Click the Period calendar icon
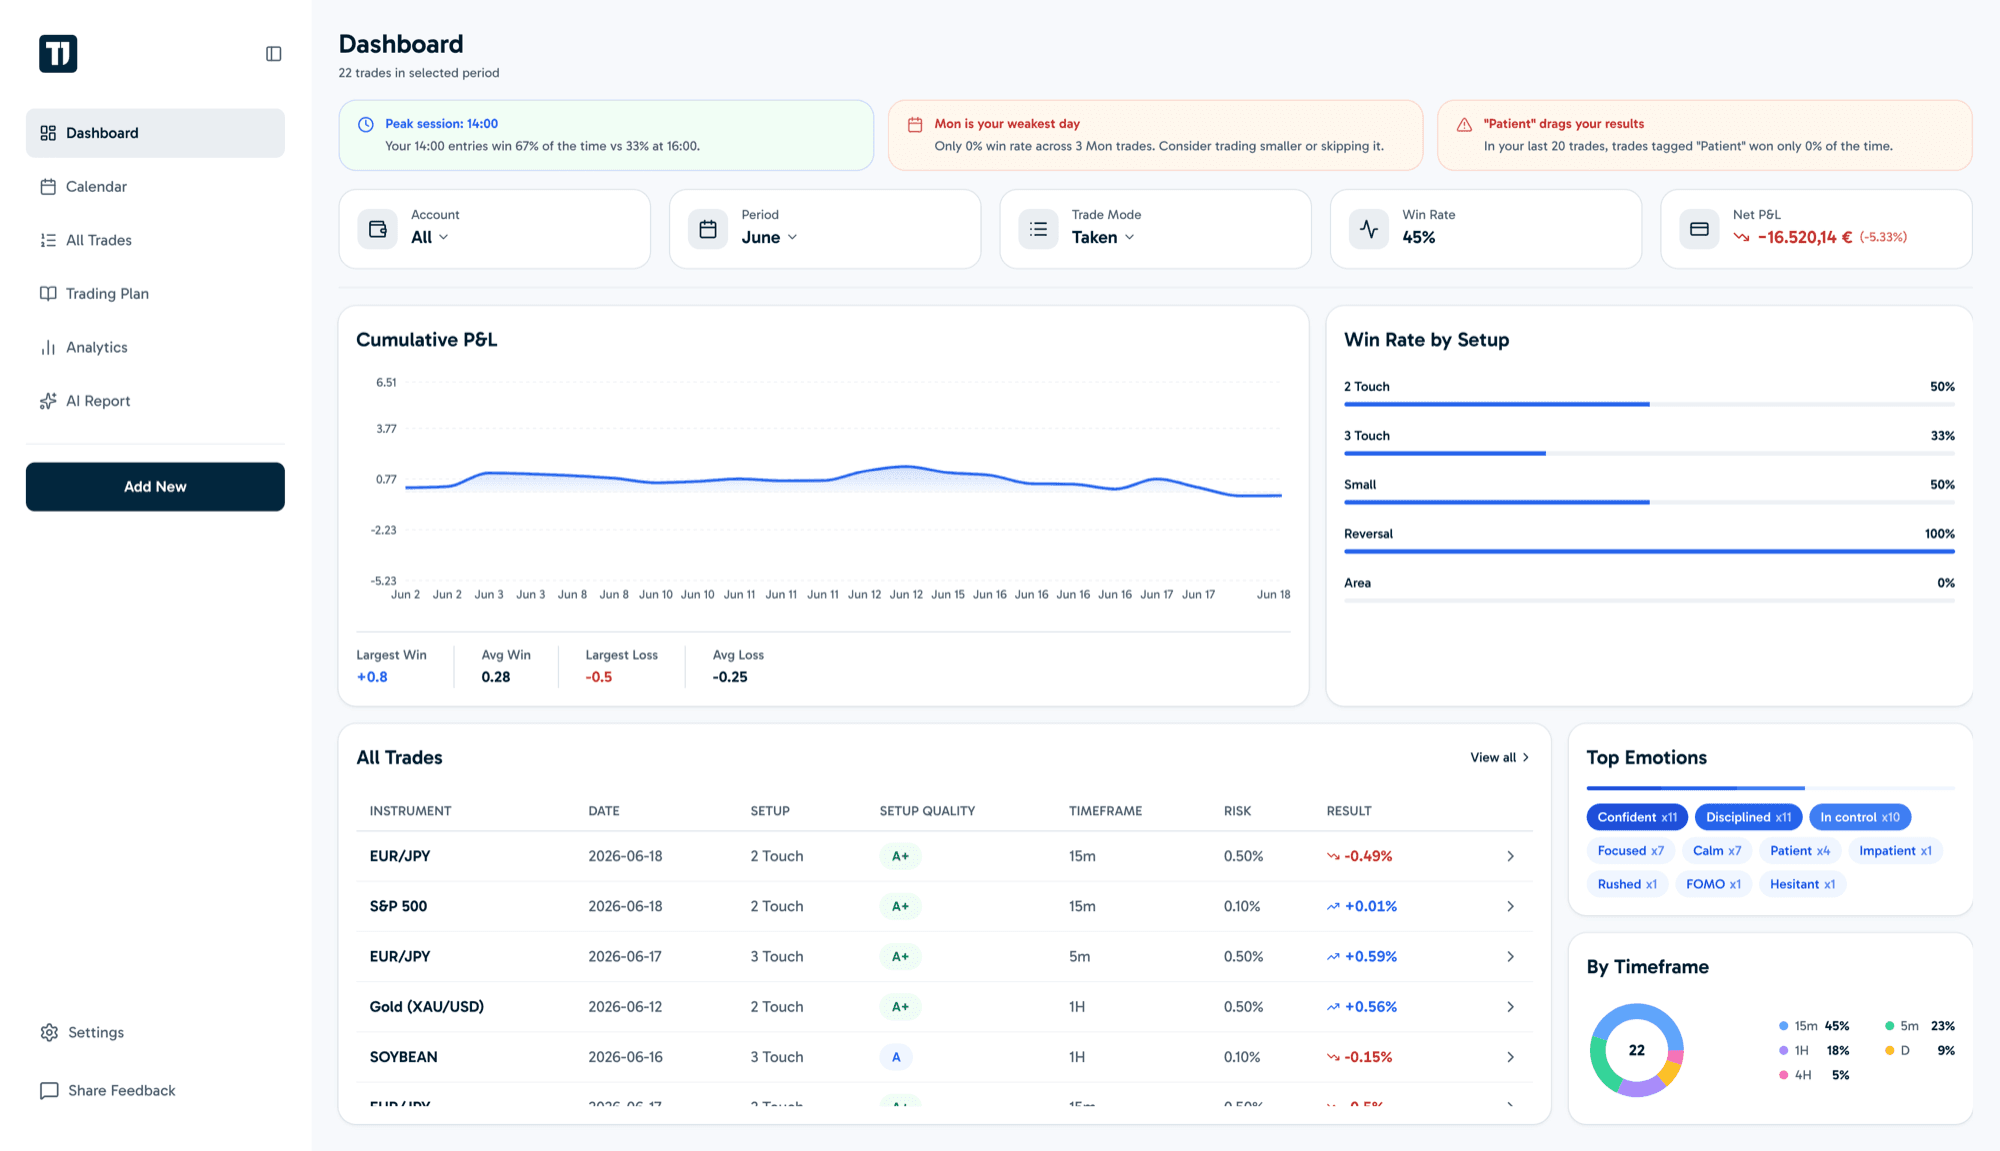The height and width of the screenshot is (1151, 2000). 708,229
